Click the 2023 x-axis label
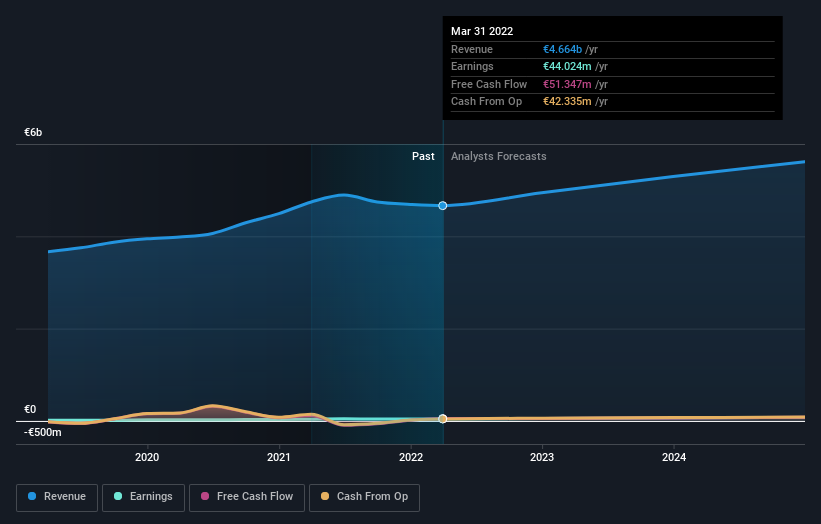 click(542, 457)
